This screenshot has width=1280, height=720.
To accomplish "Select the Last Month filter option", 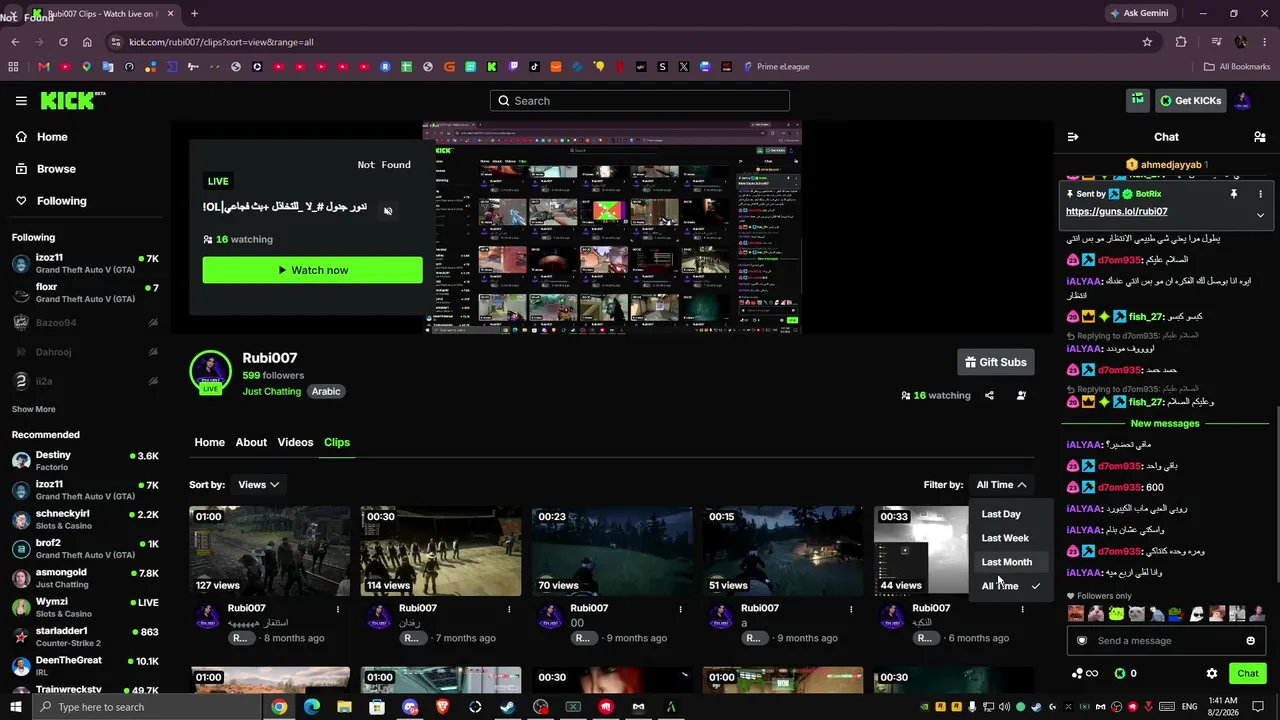I will (x=1007, y=562).
